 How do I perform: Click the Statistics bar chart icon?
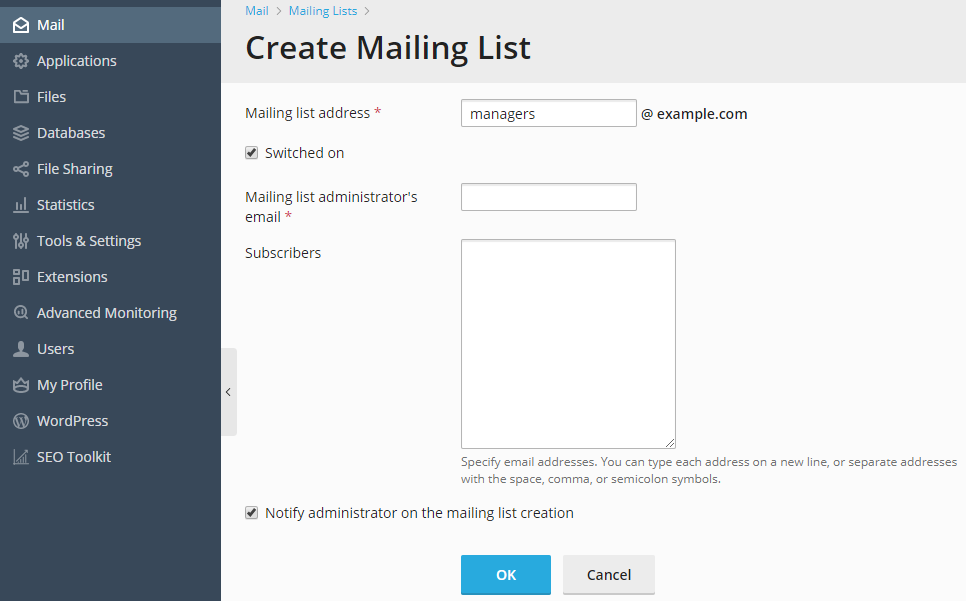click(x=20, y=205)
